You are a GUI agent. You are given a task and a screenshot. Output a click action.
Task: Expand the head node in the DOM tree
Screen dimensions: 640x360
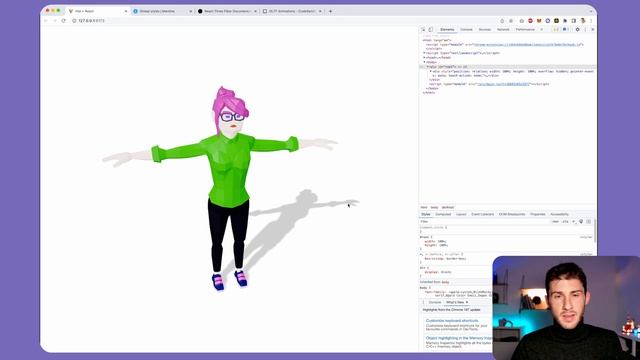pyautogui.click(x=424, y=58)
